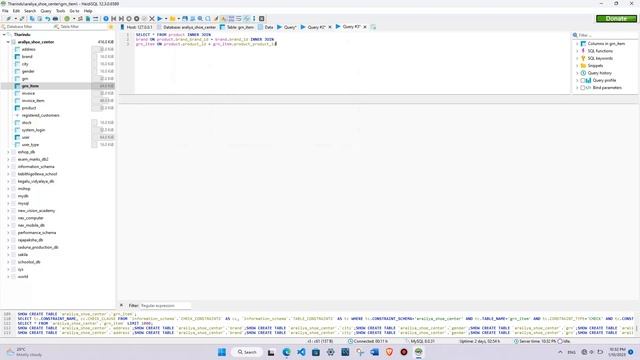This screenshot has height=360, width=640.
Task: Expand the world database node
Action: pyautogui.click(x=8, y=277)
